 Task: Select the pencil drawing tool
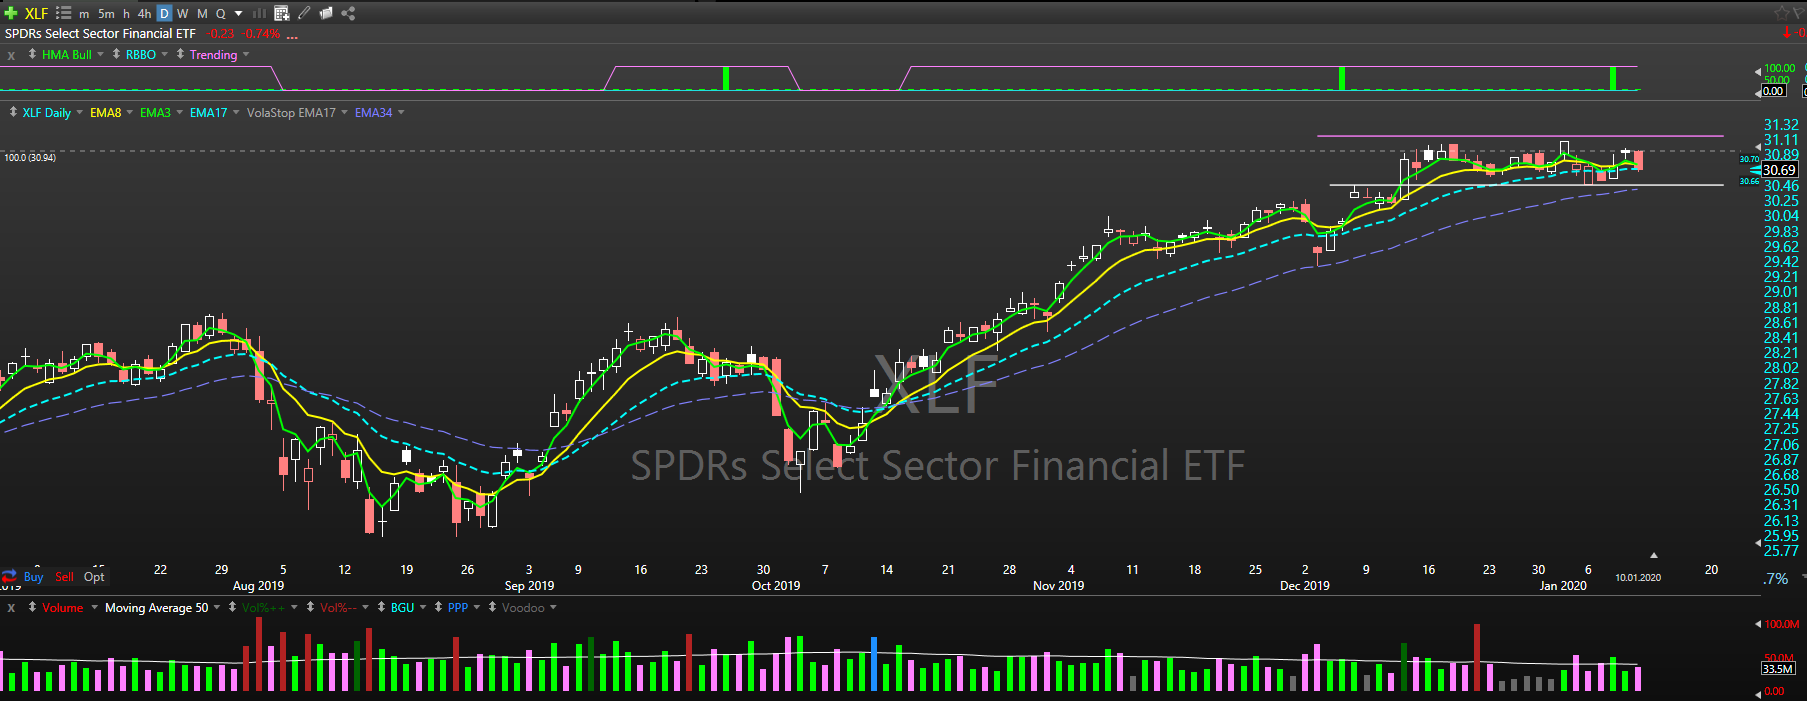pos(304,13)
